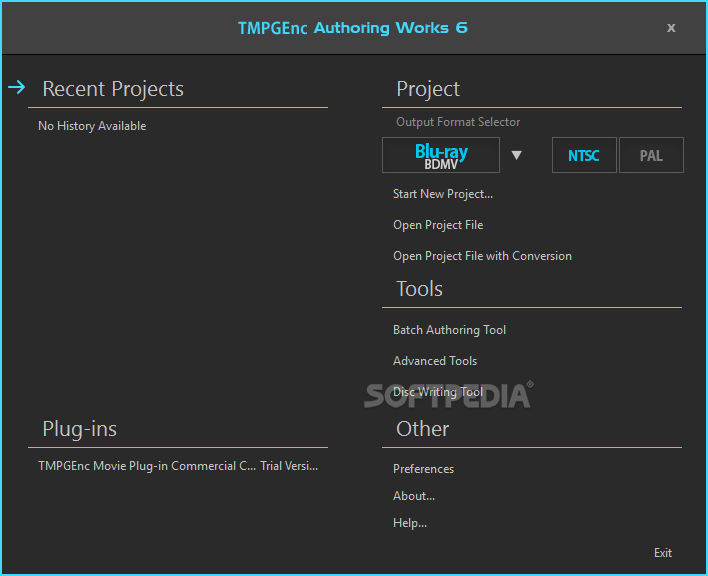708x576 pixels.
Task: Select the TMPGEnc Movie Plug-in Commercial entry
Action: [178, 466]
